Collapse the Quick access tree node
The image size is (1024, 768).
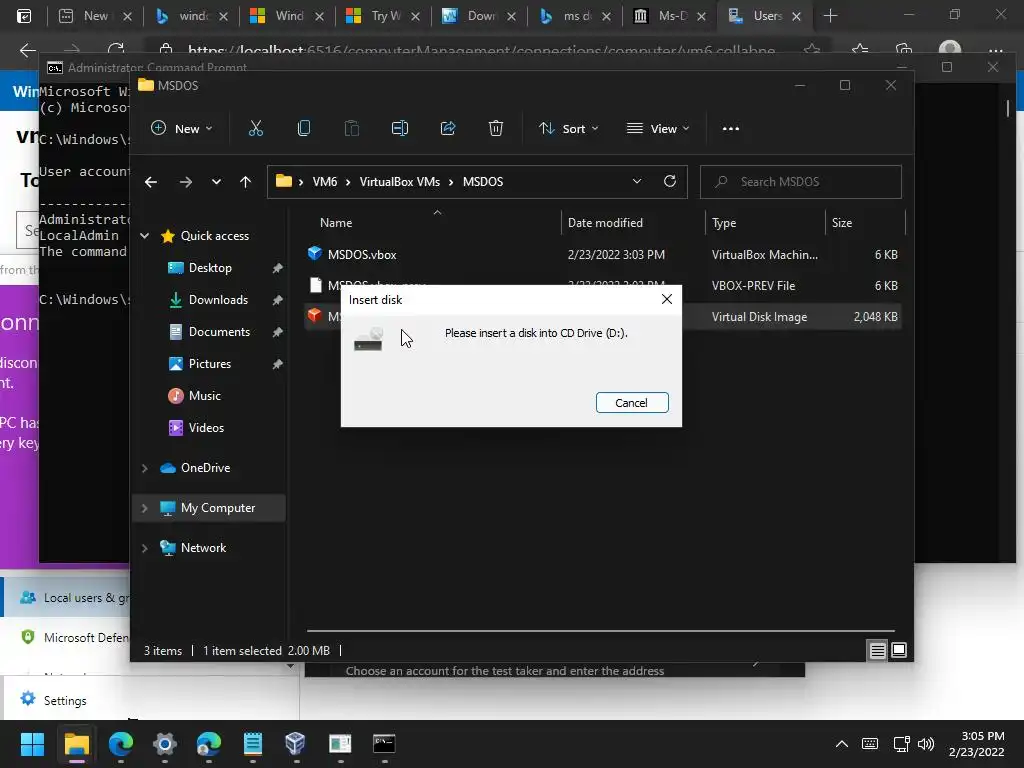pos(144,236)
